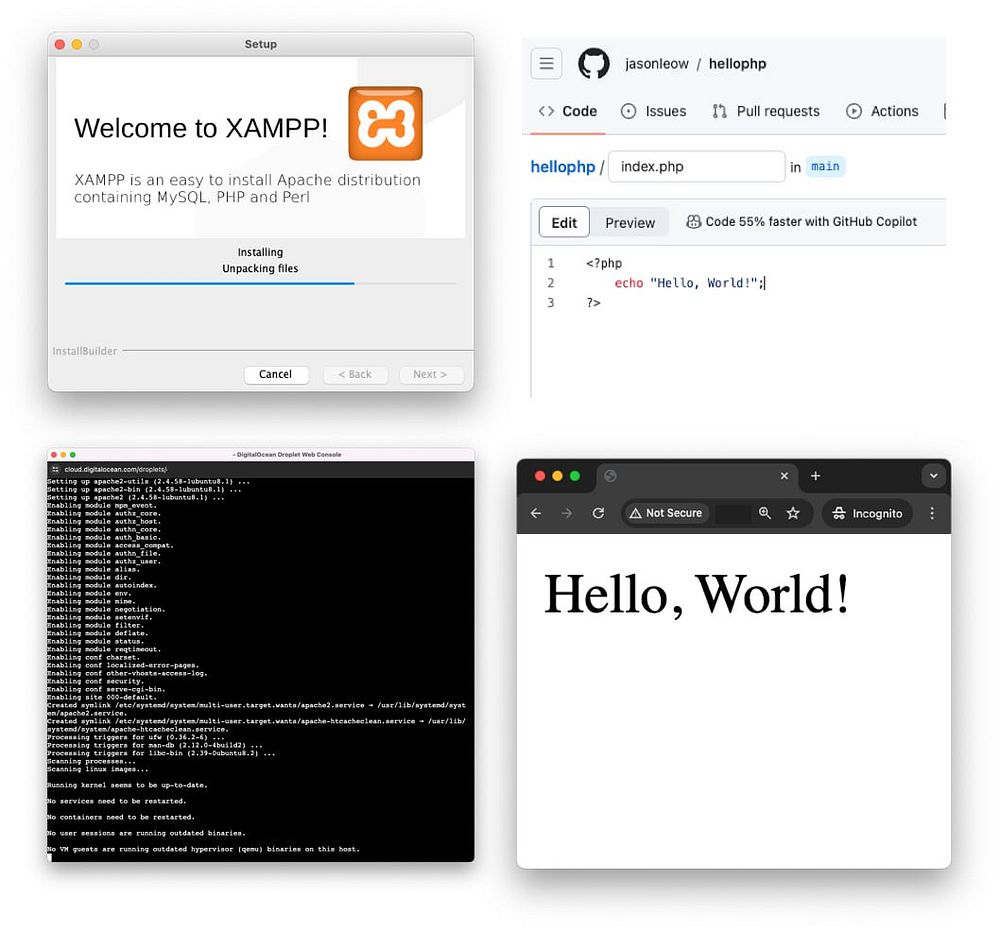Click 'Enabling site 000-default.' console line

tap(102, 697)
